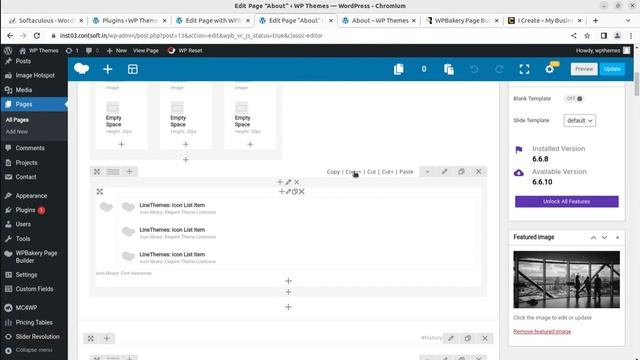Open View Page in admin bar
640x360 pixels.
coord(146,51)
